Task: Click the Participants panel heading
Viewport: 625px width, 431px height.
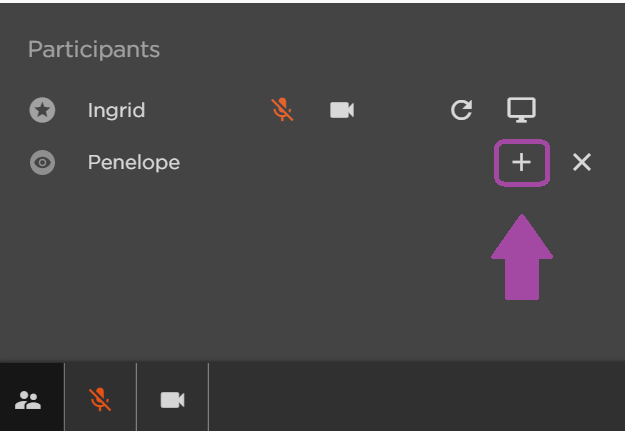Action: point(94,50)
